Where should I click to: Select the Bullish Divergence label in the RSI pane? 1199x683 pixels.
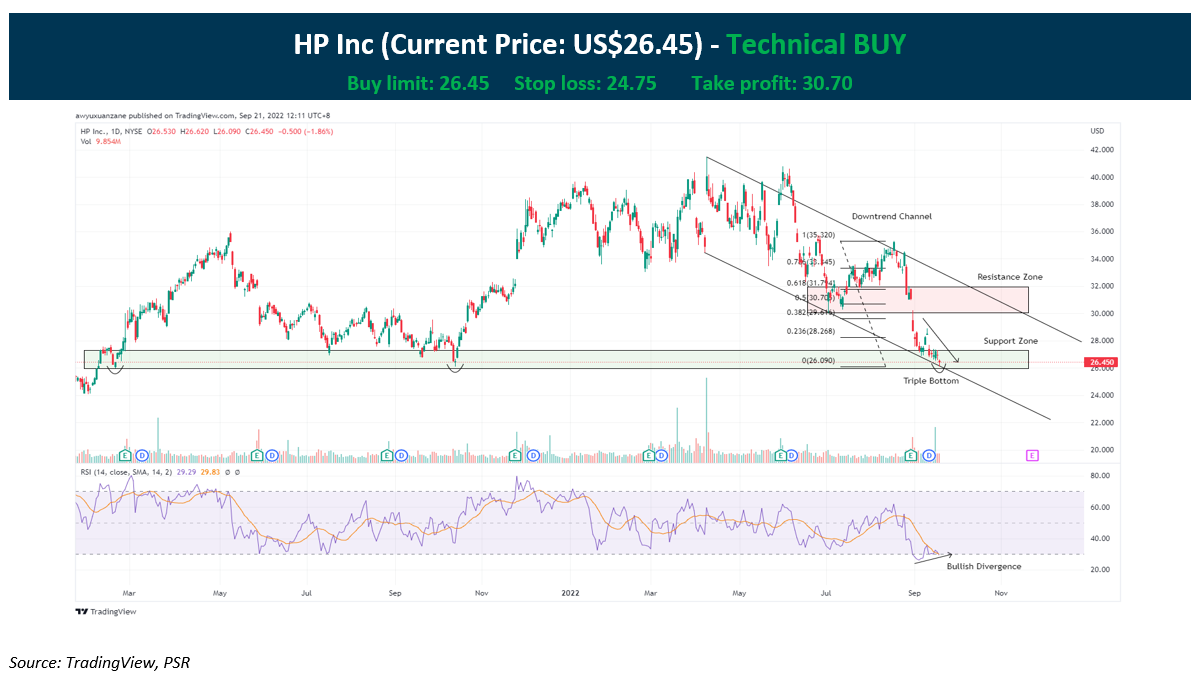(983, 567)
